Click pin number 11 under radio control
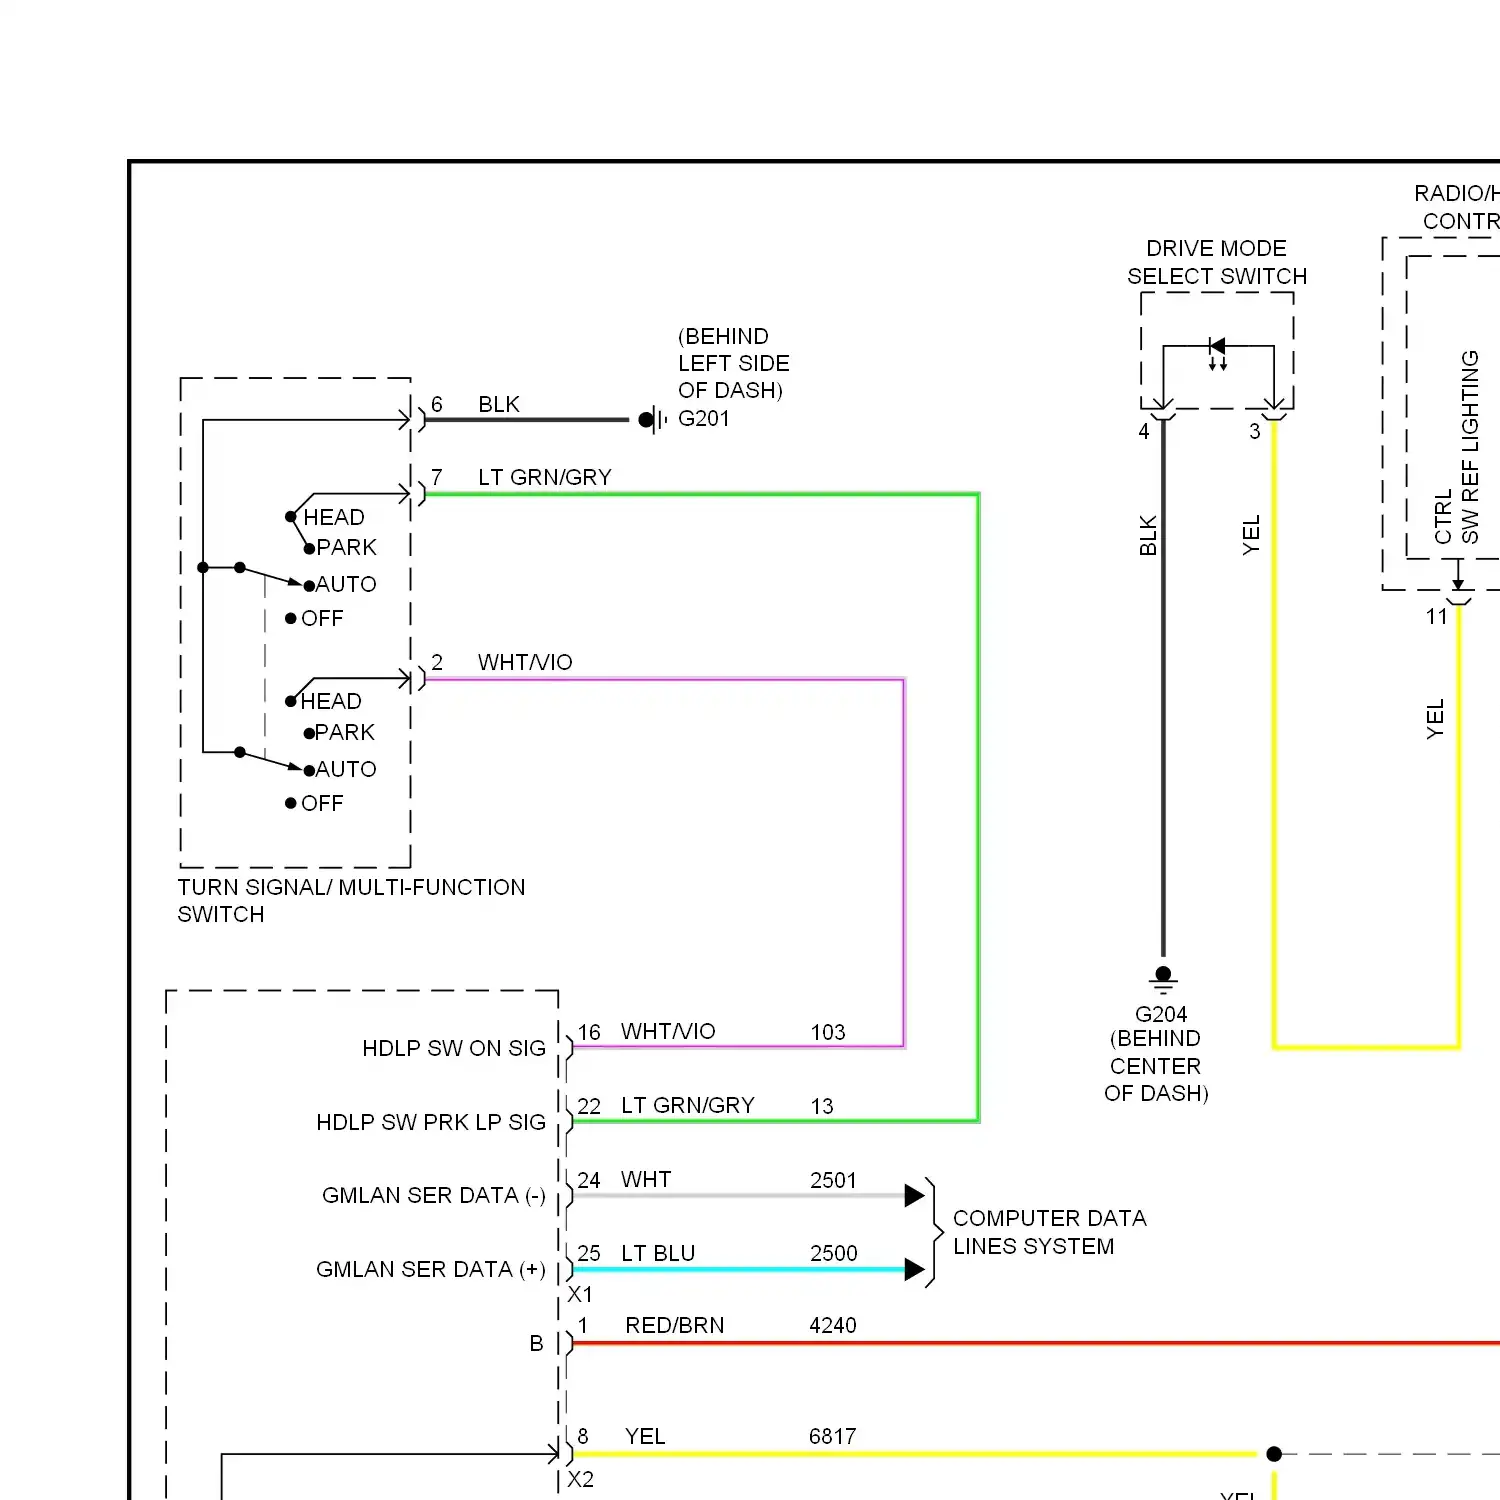Image resolution: width=1500 pixels, height=1500 pixels. pos(1437,617)
